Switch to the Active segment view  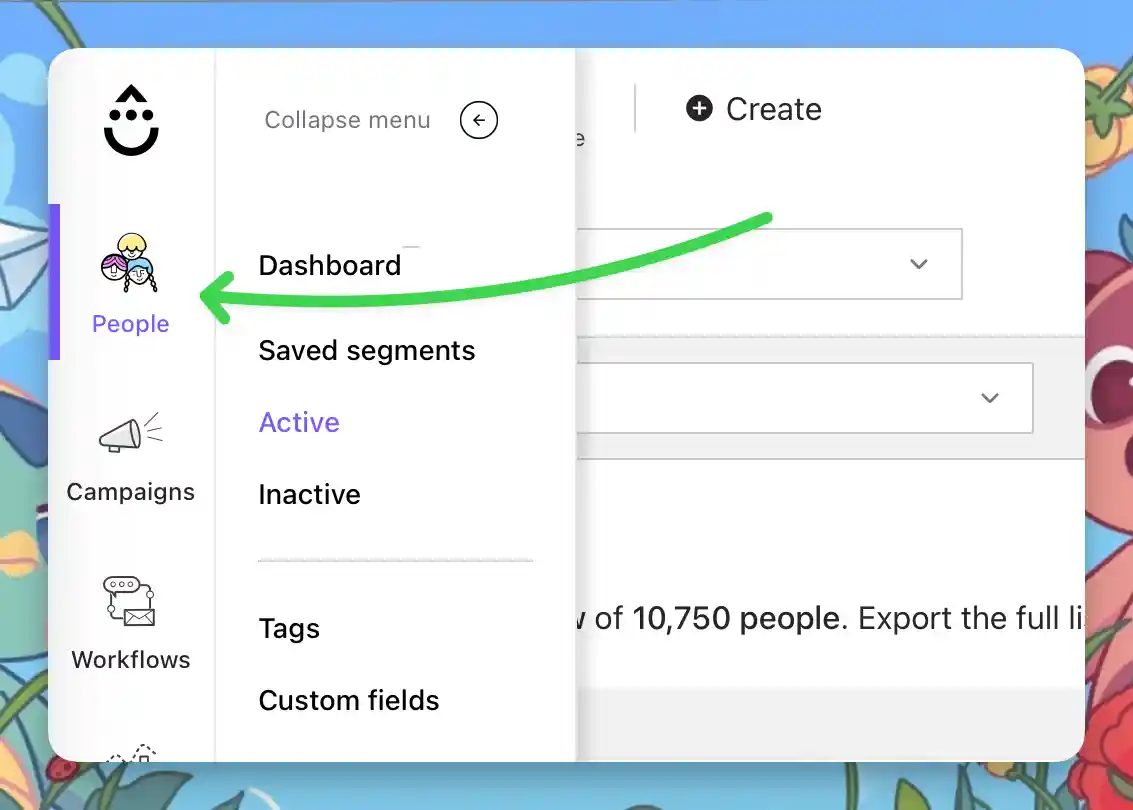click(298, 422)
